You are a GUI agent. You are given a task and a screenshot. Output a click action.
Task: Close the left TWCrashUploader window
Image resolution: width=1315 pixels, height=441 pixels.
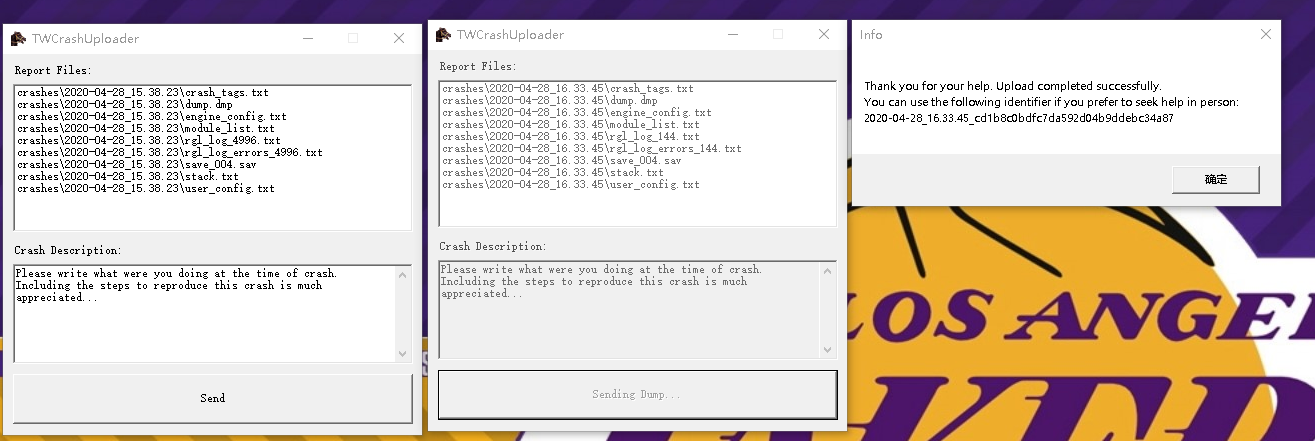pyautogui.click(x=399, y=39)
